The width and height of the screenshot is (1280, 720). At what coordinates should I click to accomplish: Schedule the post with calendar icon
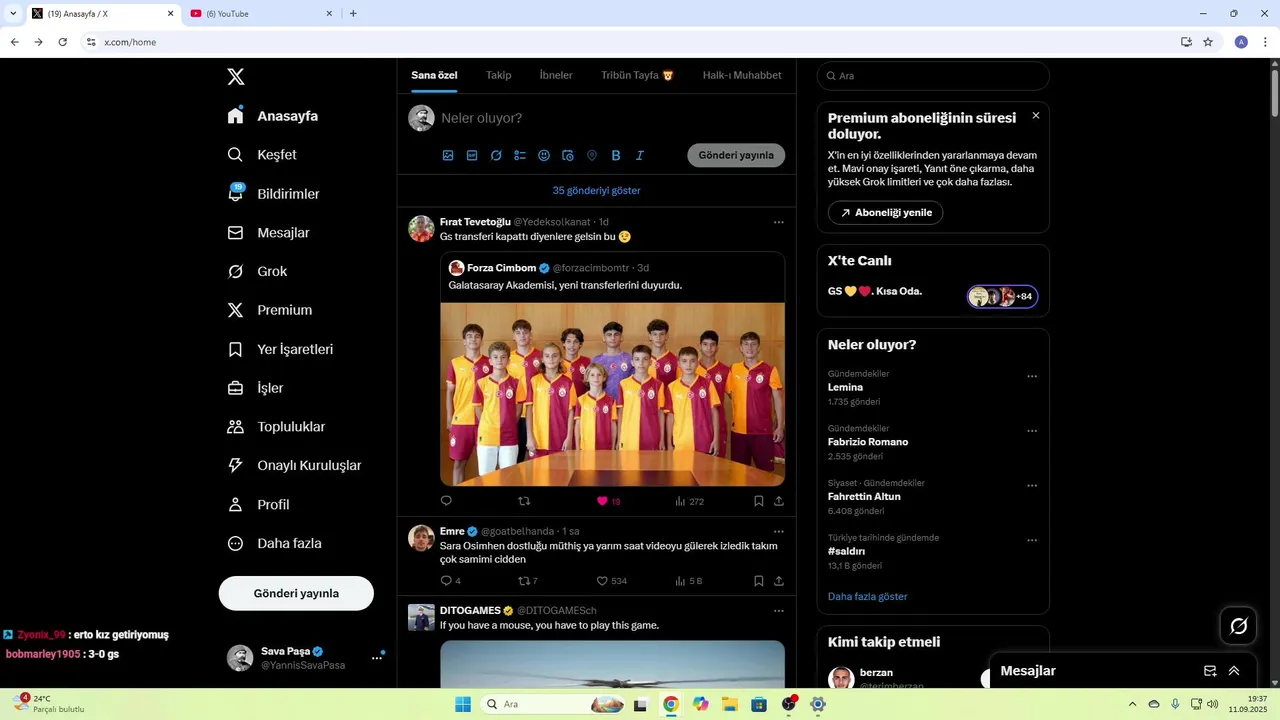point(568,156)
